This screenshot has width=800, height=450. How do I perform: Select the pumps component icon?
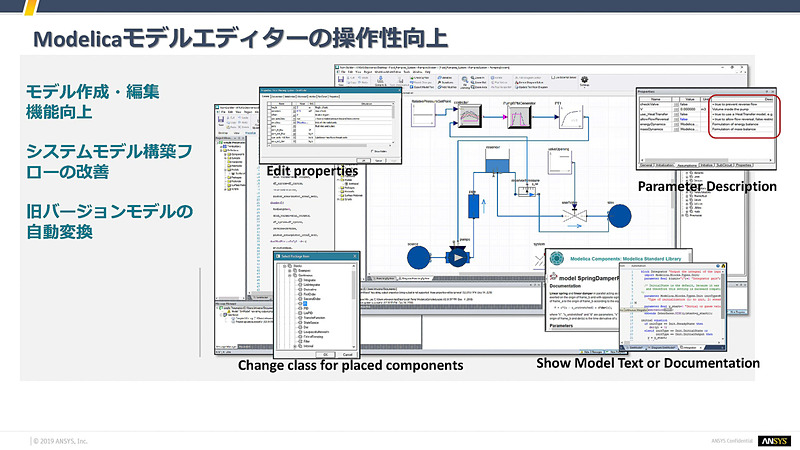[x=457, y=257]
